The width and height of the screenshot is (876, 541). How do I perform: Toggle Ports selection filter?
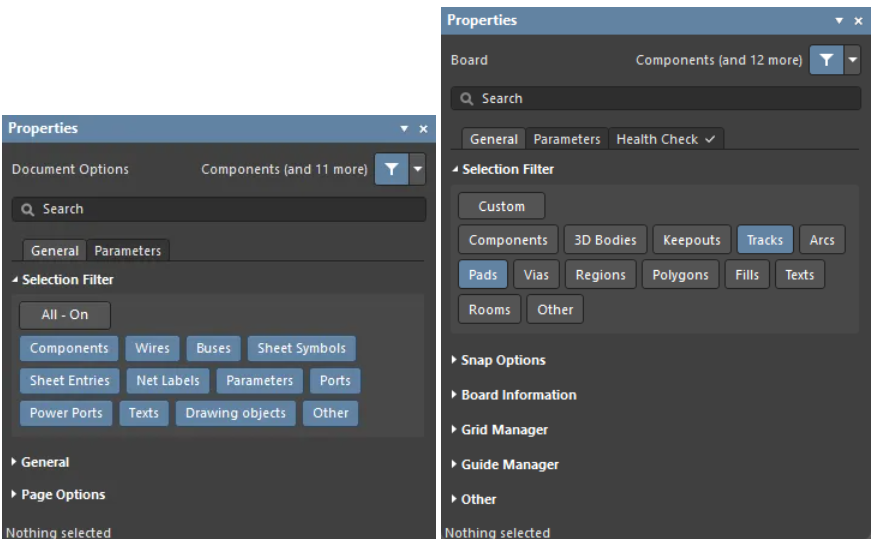click(335, 381)
